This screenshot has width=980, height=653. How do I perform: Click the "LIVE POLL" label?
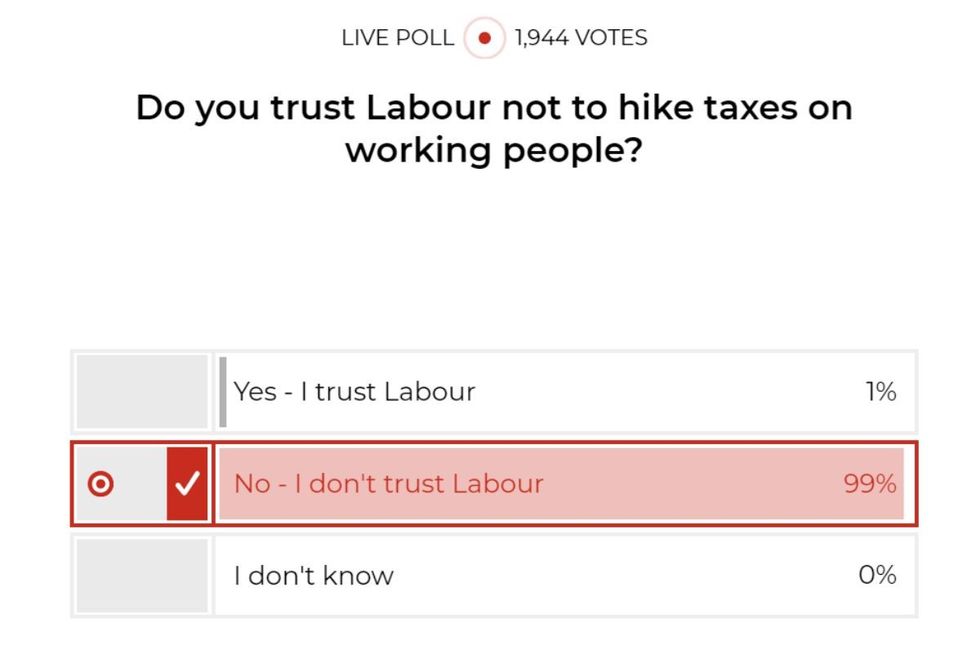[397, 38]
